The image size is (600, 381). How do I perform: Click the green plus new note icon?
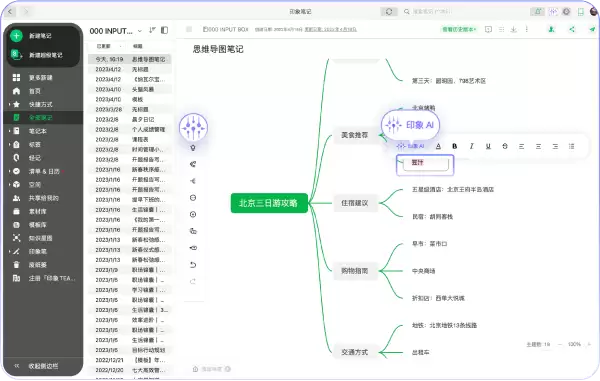[x=16, y=36]
